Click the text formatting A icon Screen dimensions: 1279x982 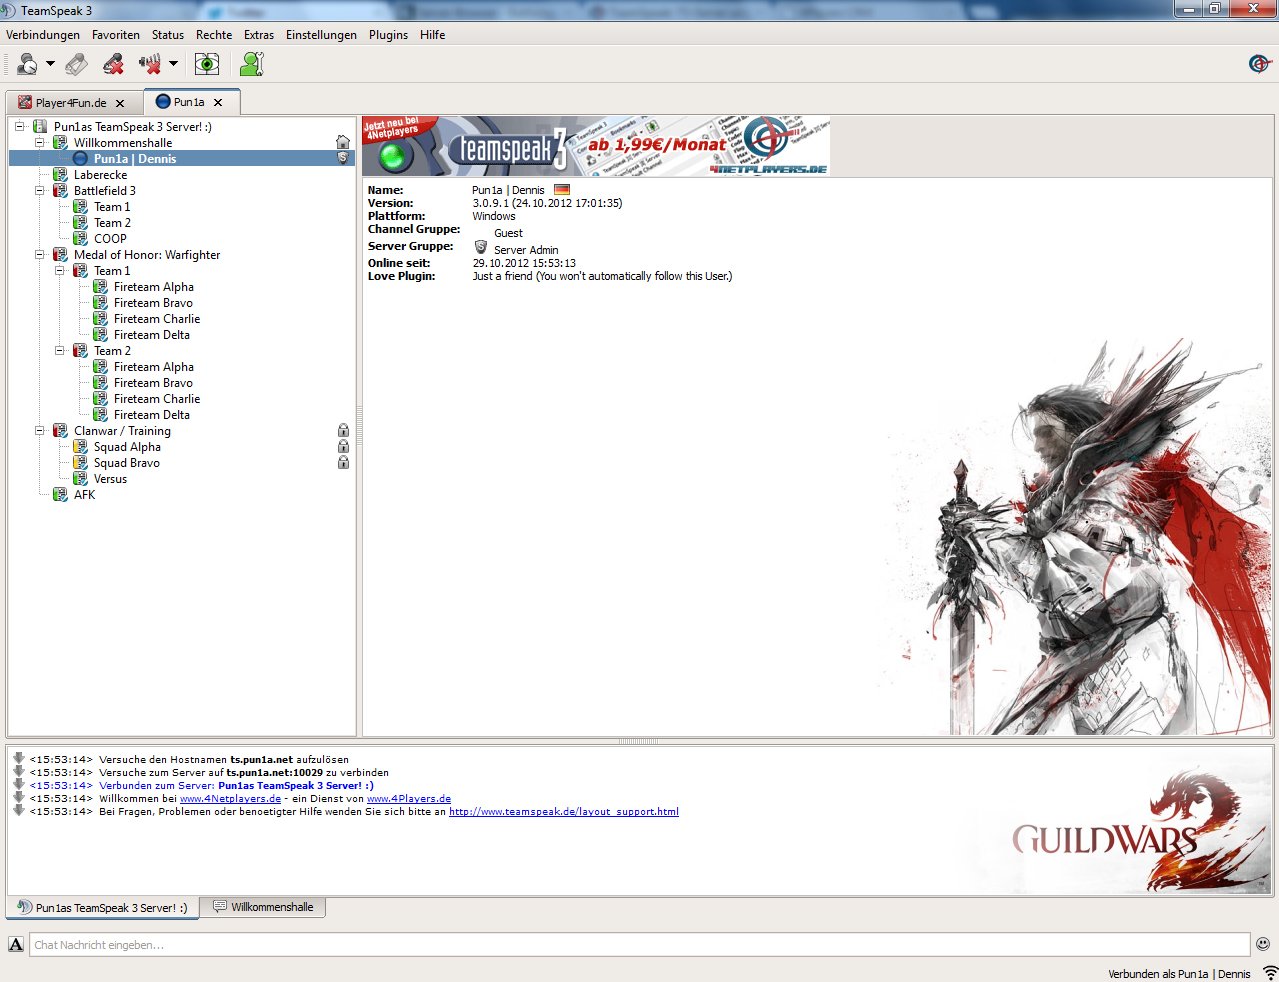coord(16,944)
